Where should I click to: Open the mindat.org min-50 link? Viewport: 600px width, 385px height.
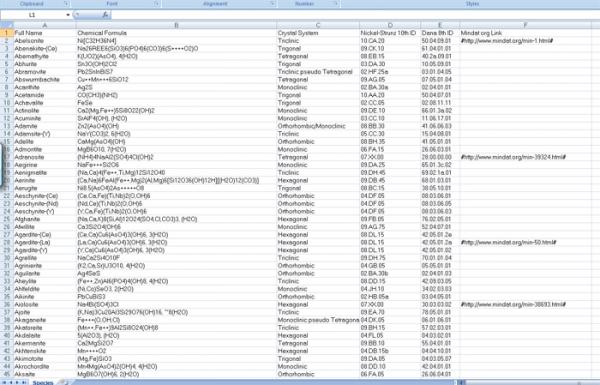(x=508, y=242)
